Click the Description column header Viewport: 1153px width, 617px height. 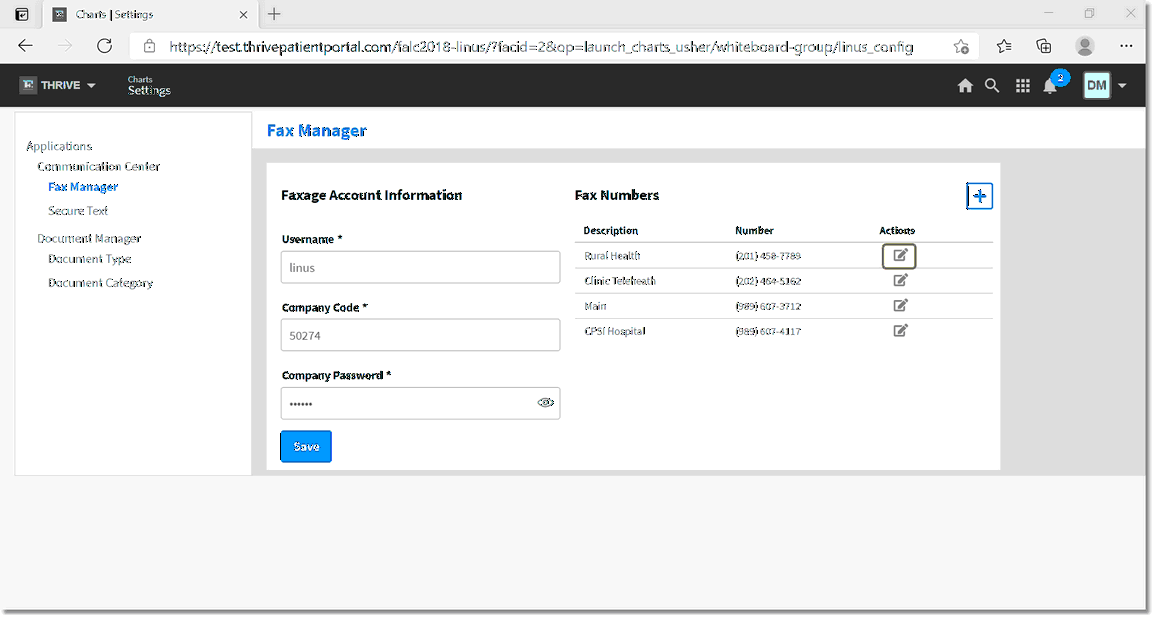(610, 230)
